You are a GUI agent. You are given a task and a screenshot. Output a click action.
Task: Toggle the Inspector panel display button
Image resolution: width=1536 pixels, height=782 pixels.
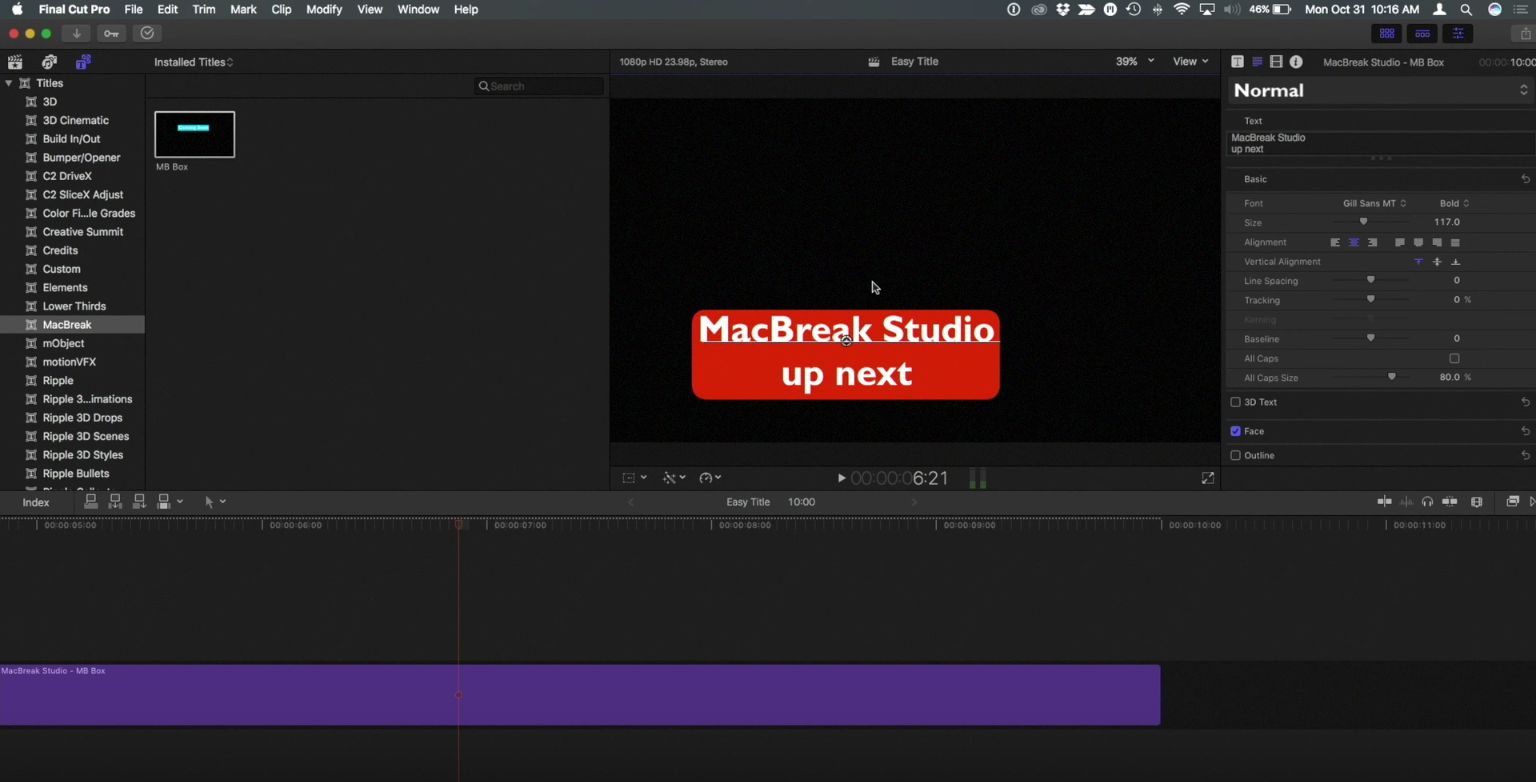1458,33
